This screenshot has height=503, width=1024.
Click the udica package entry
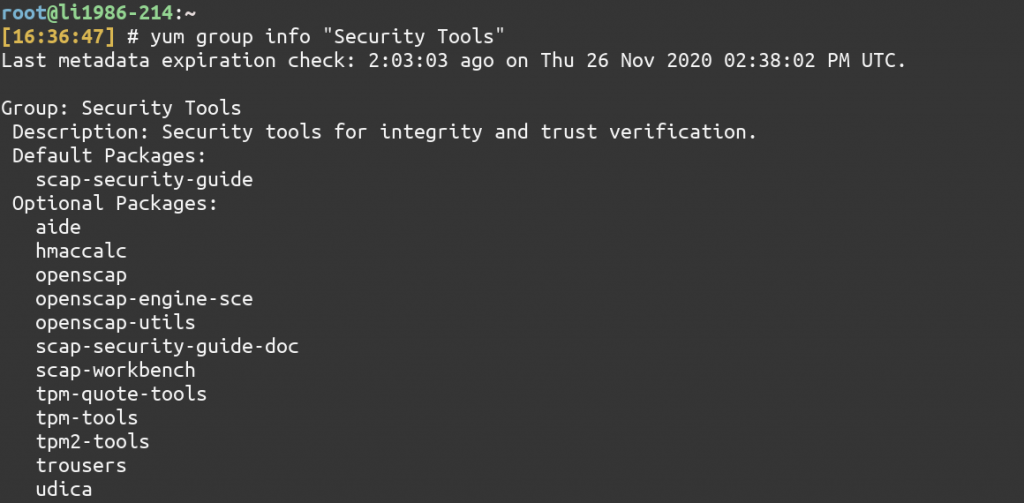[x=64, y=489]
